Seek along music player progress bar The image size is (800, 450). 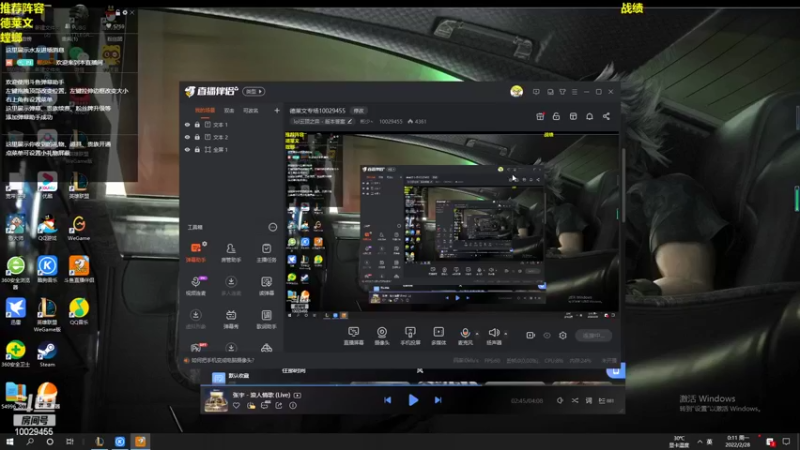[x=412, y=386]
